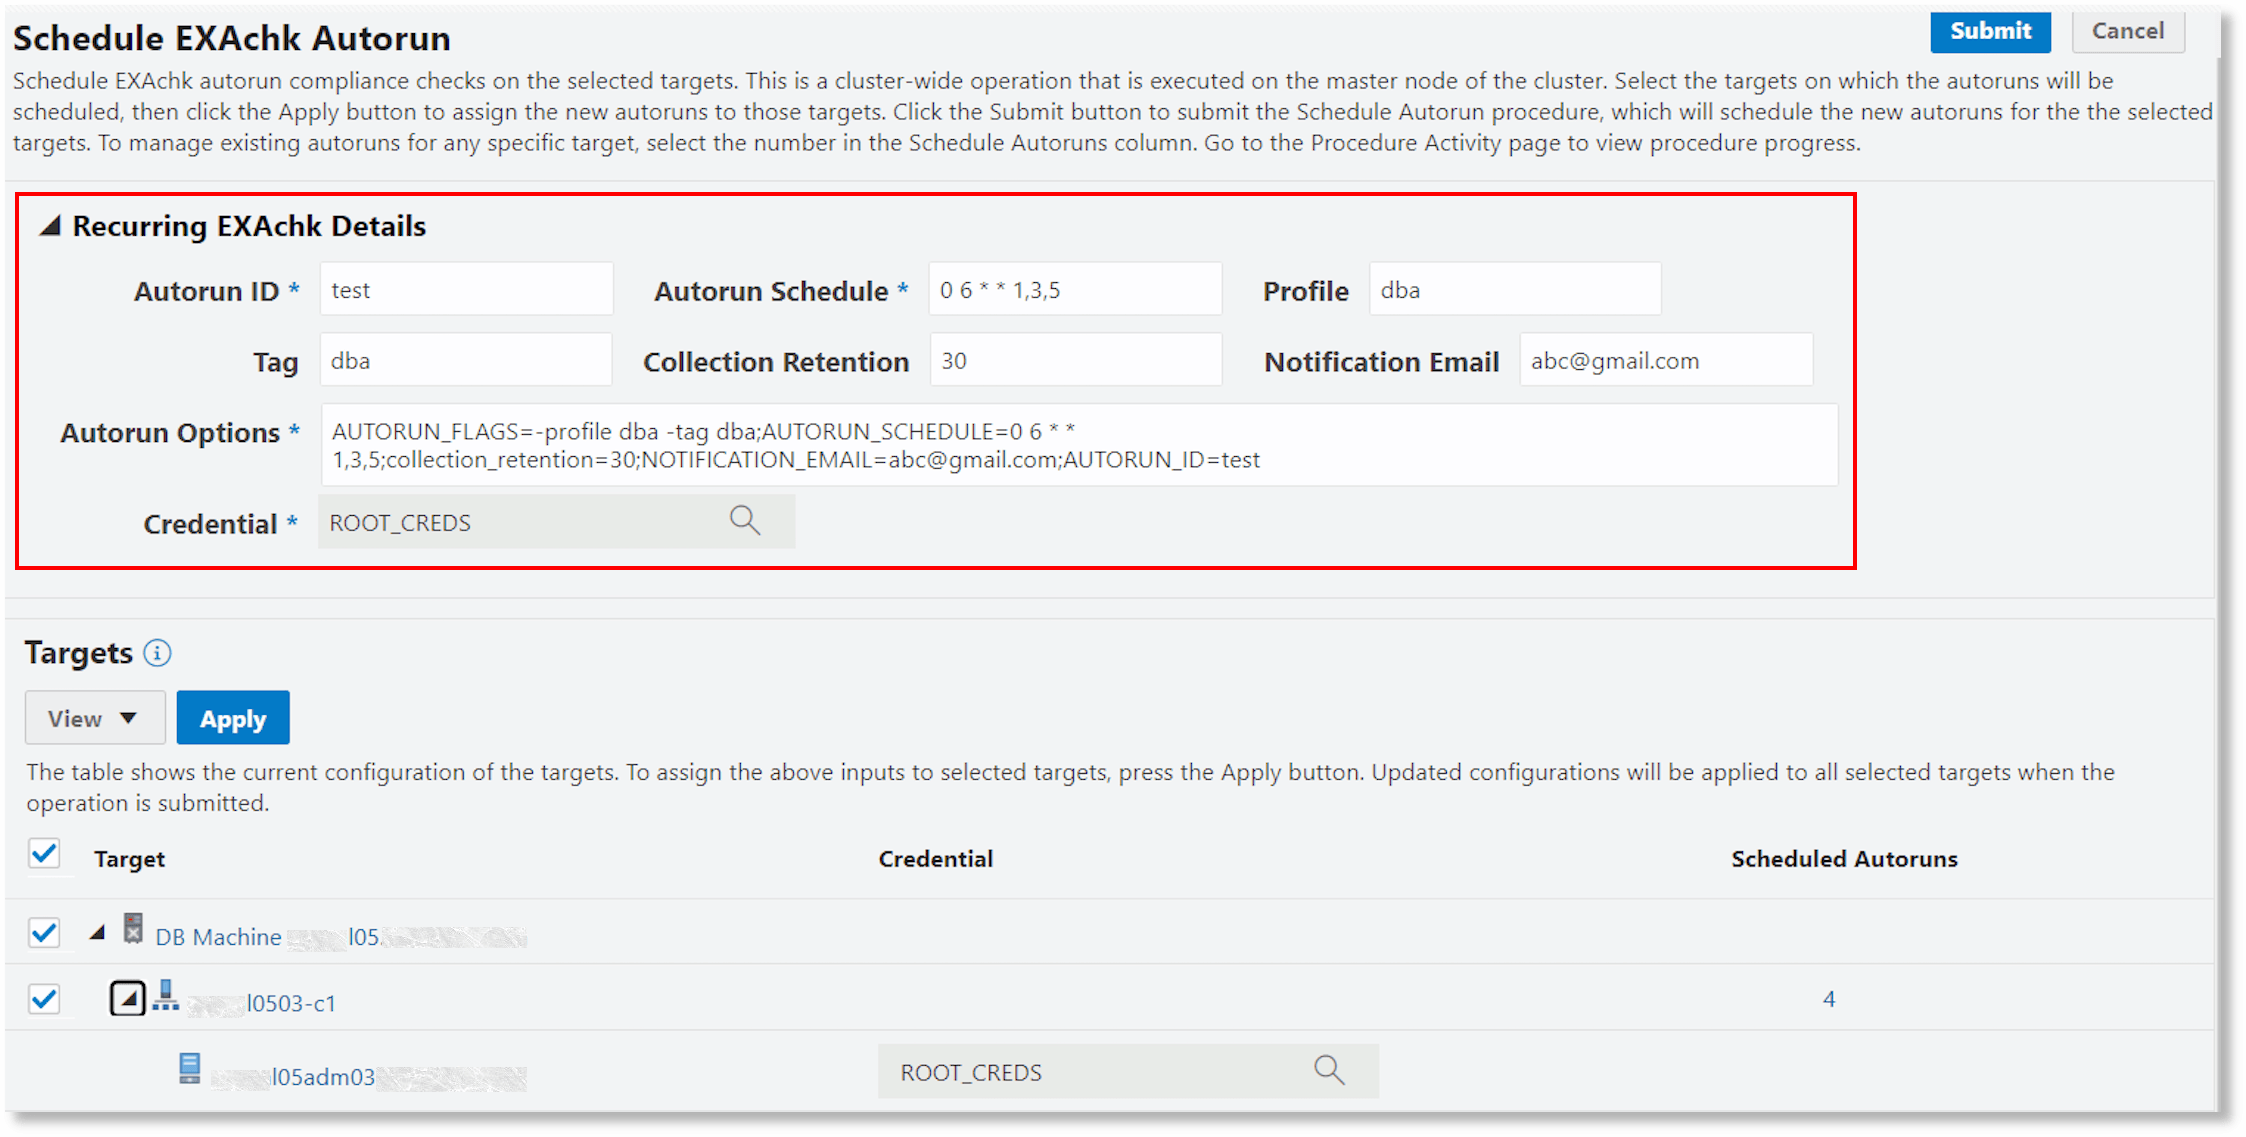Click the Submit button

[1989, 32]
